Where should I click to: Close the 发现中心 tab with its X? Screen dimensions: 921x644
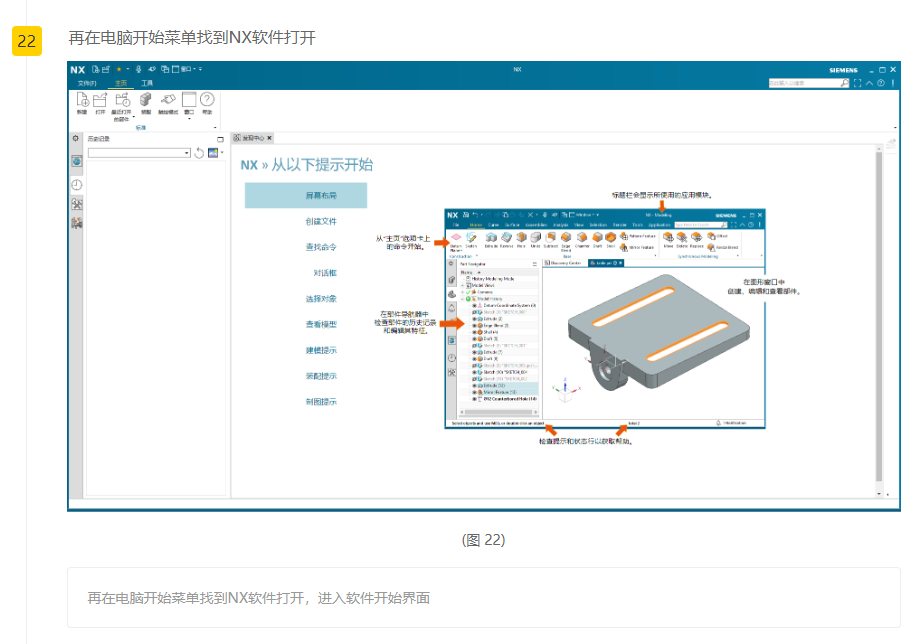270,138
